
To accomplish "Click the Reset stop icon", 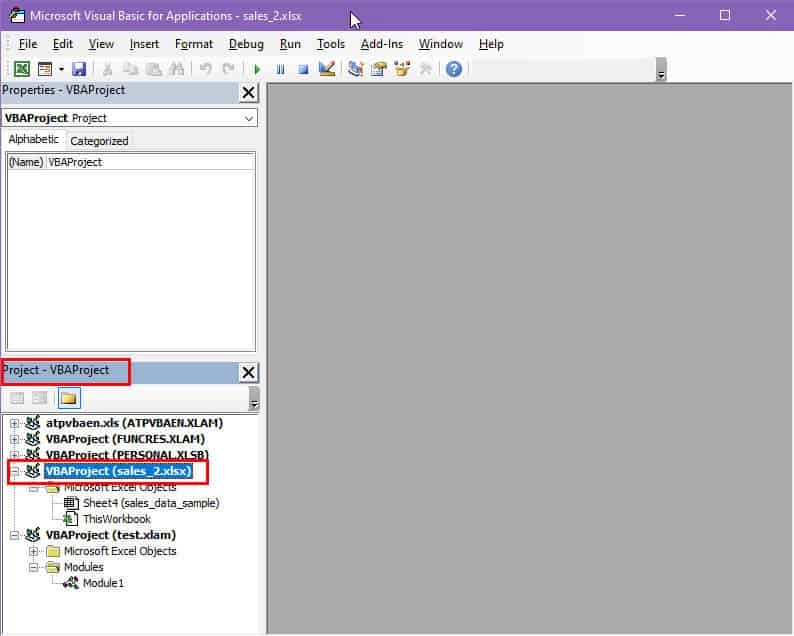I will [303, 69].
